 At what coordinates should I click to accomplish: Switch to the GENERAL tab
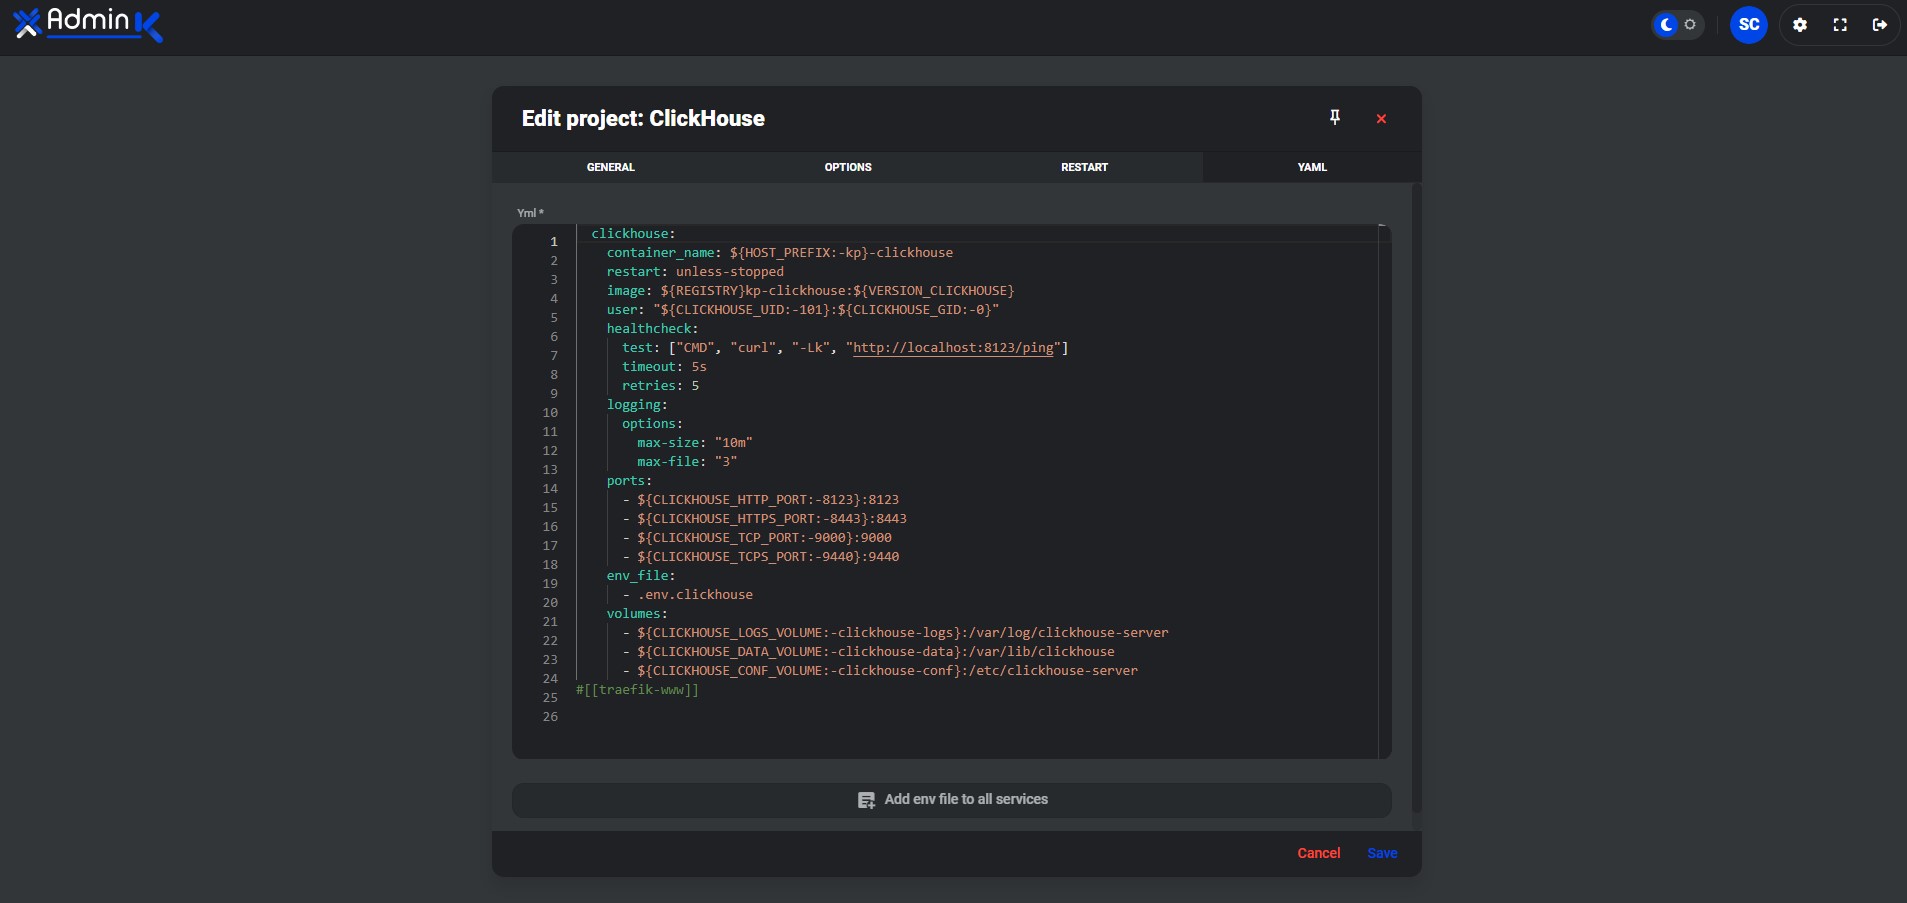(x=610, y=167)
